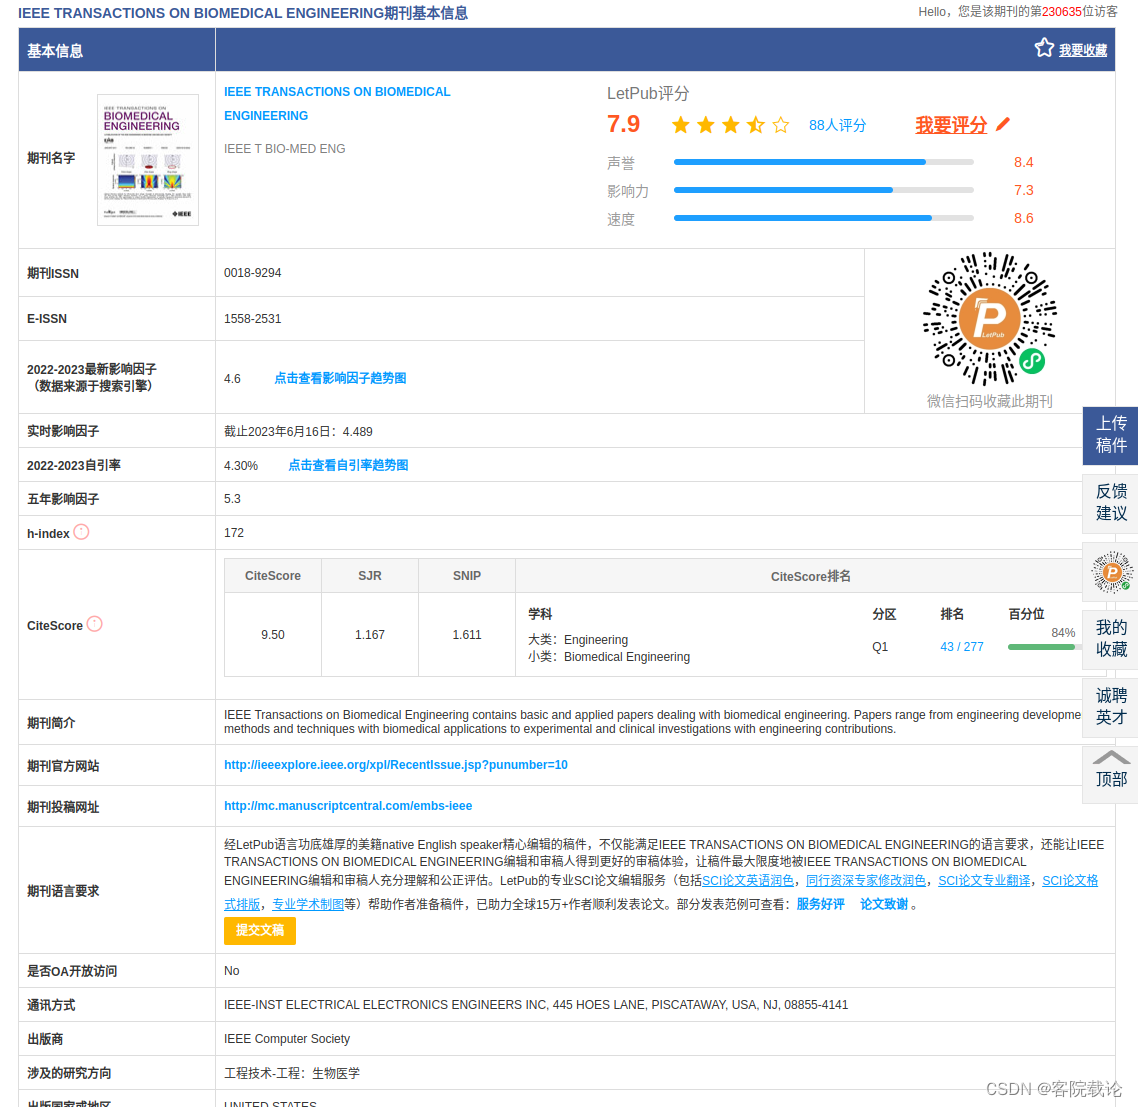Click the 诚聘英才 side button
Viewport: 1138px width, 1107px height.
pos(1110,707)
